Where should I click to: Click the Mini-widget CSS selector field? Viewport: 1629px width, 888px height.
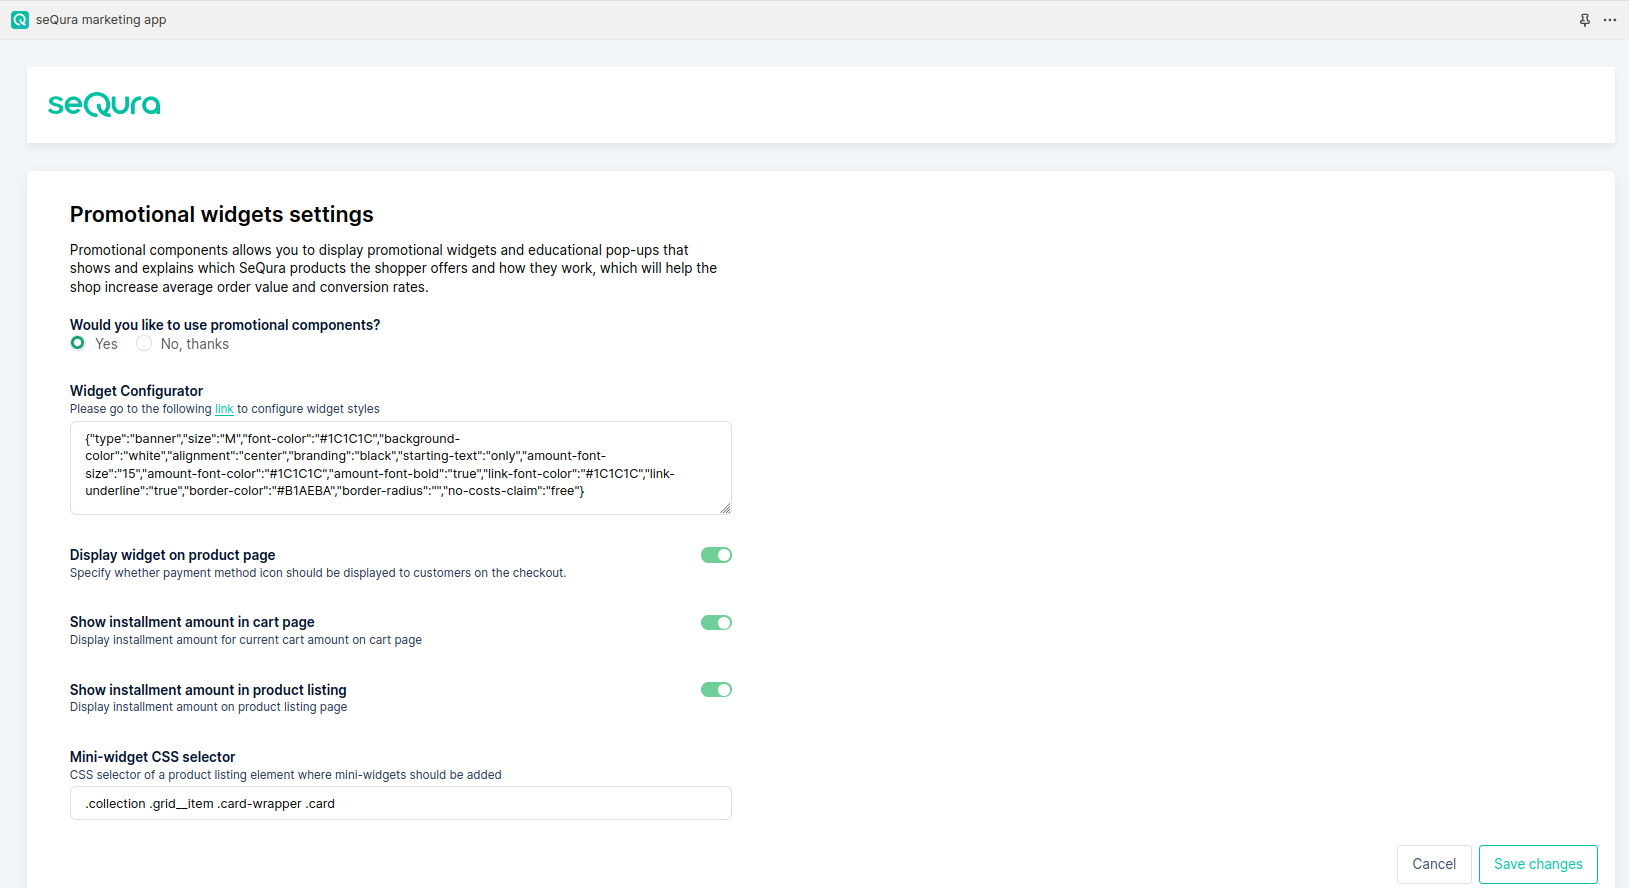click(x=401, y=803)
